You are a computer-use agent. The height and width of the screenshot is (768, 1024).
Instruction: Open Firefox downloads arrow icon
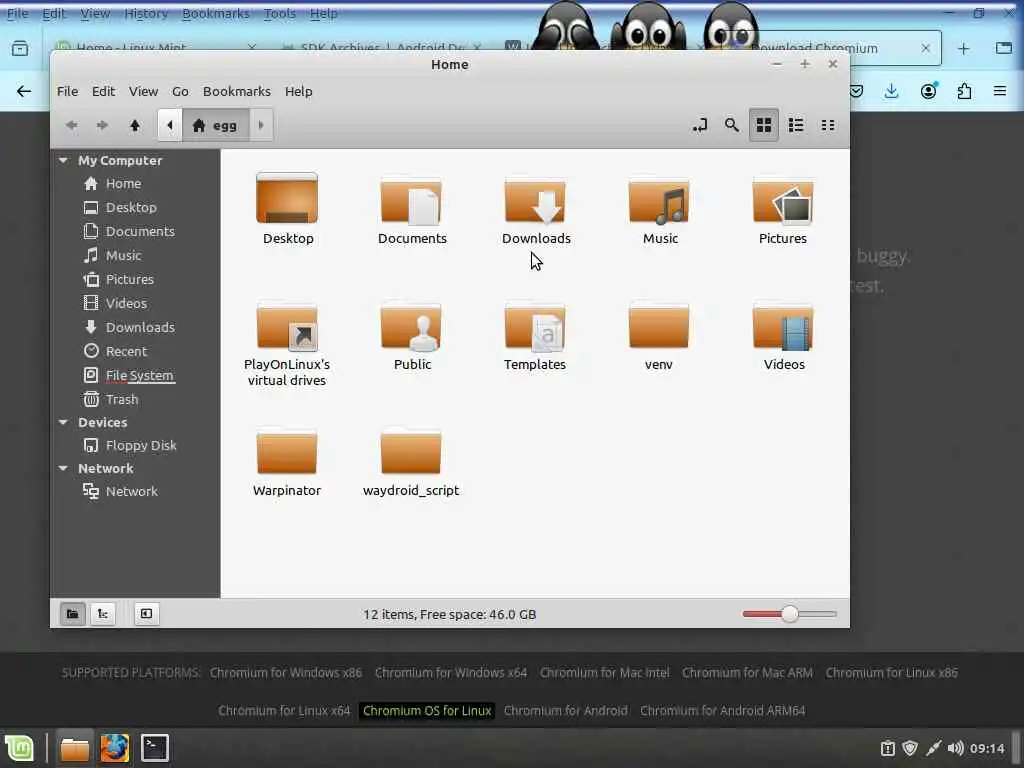[891, 91]
